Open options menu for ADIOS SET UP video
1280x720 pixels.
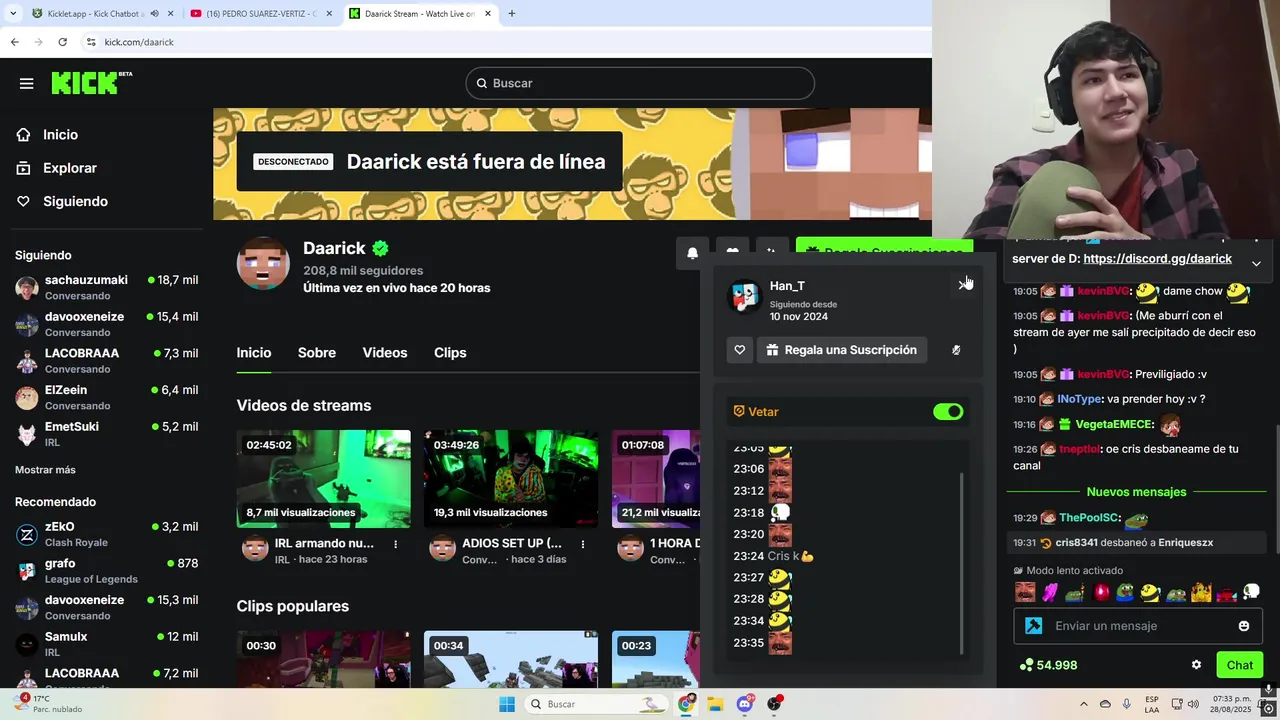(584, 544)
